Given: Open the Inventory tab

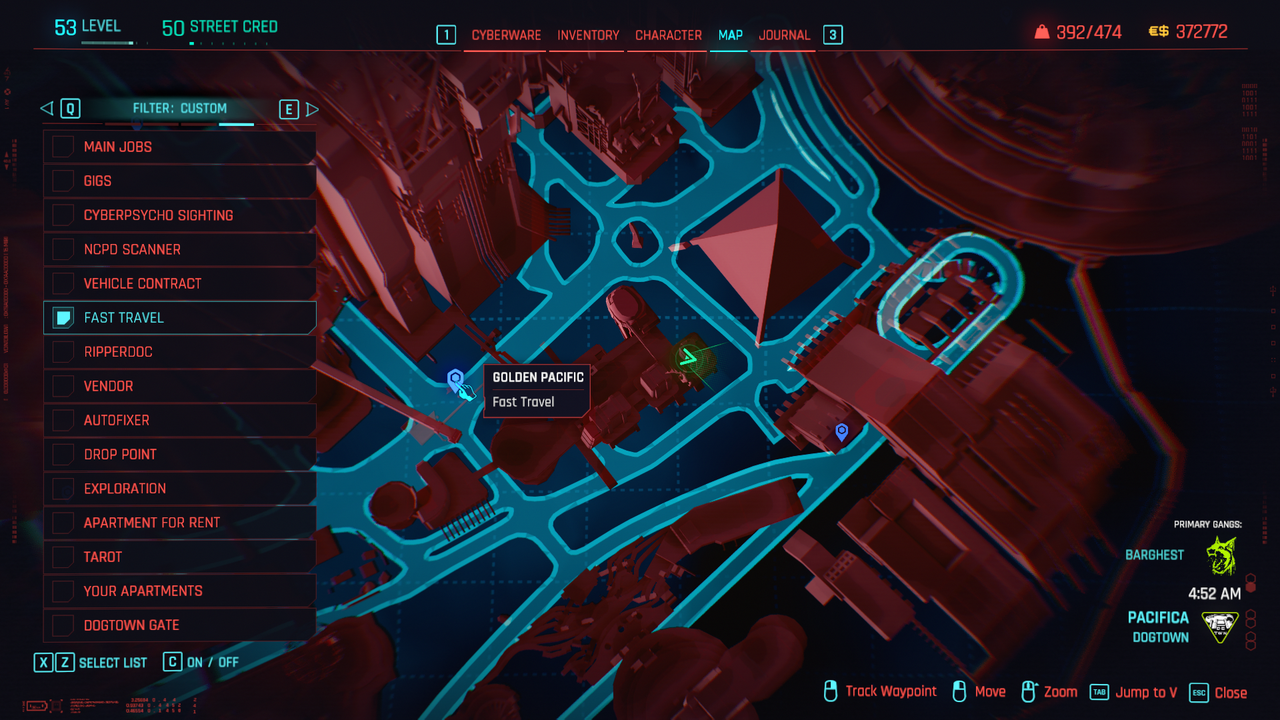Looking at the screenshot, I should [588, 35].
